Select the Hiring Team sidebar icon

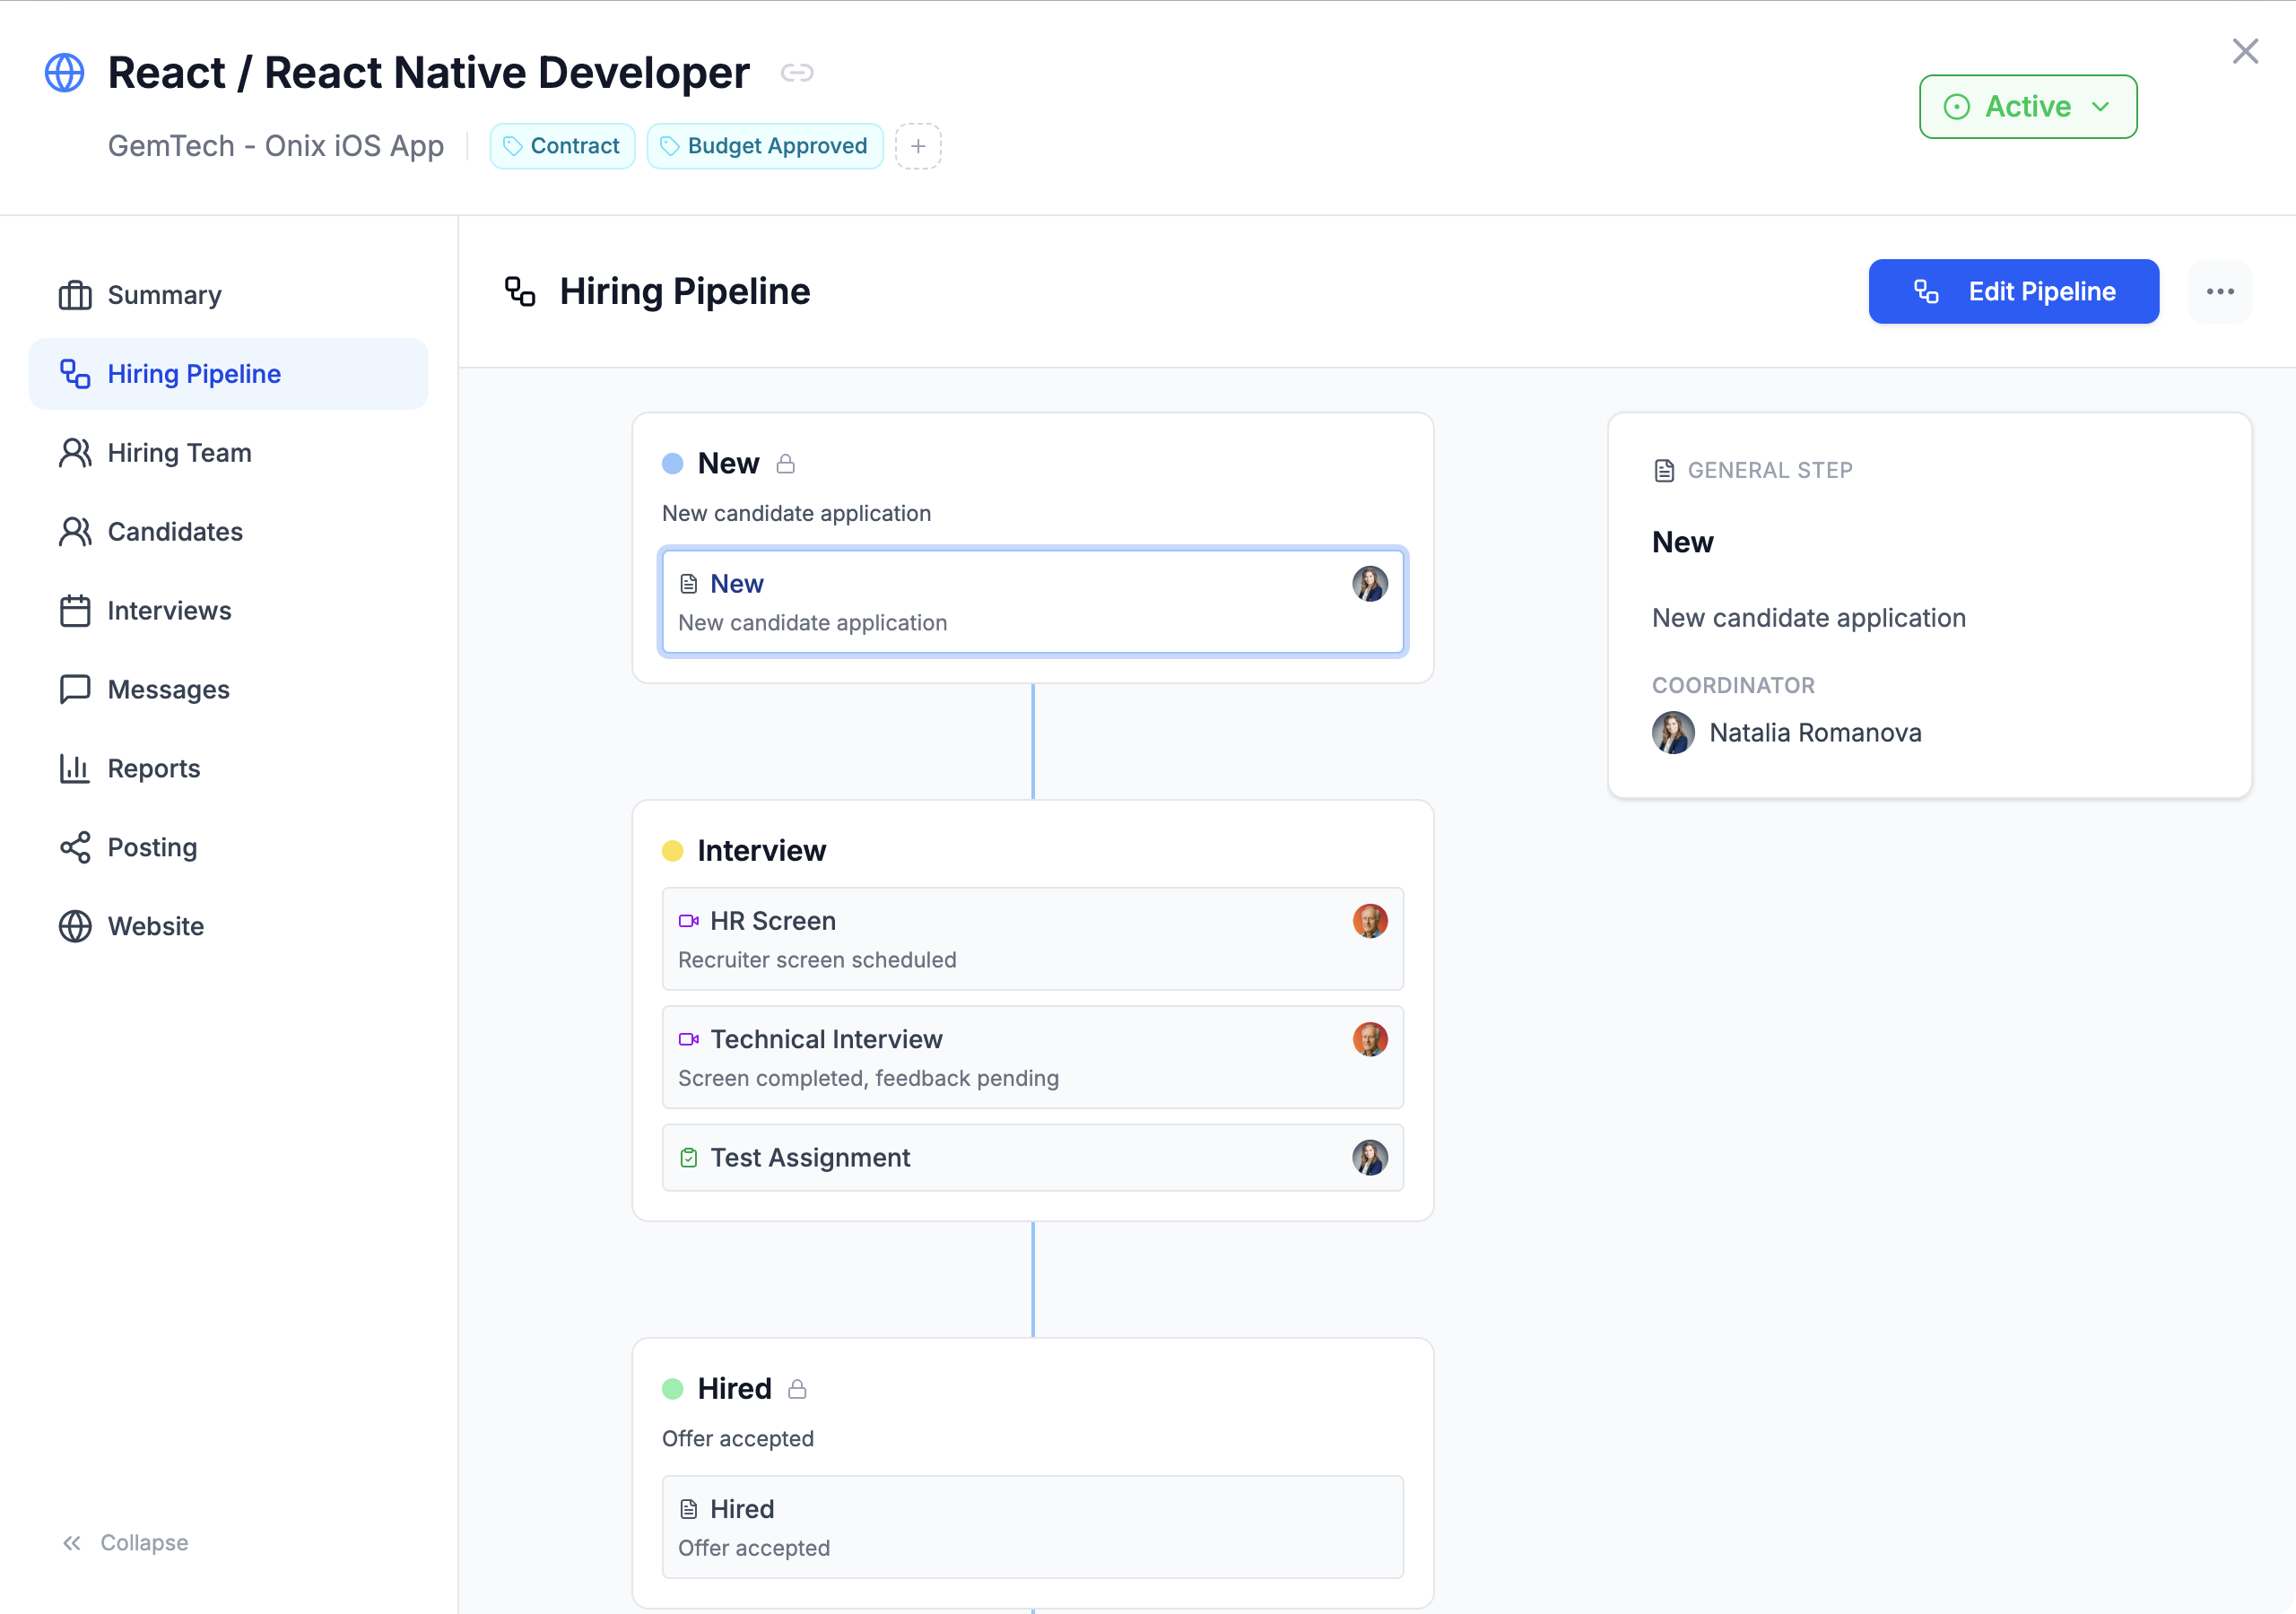coord(74,452)
